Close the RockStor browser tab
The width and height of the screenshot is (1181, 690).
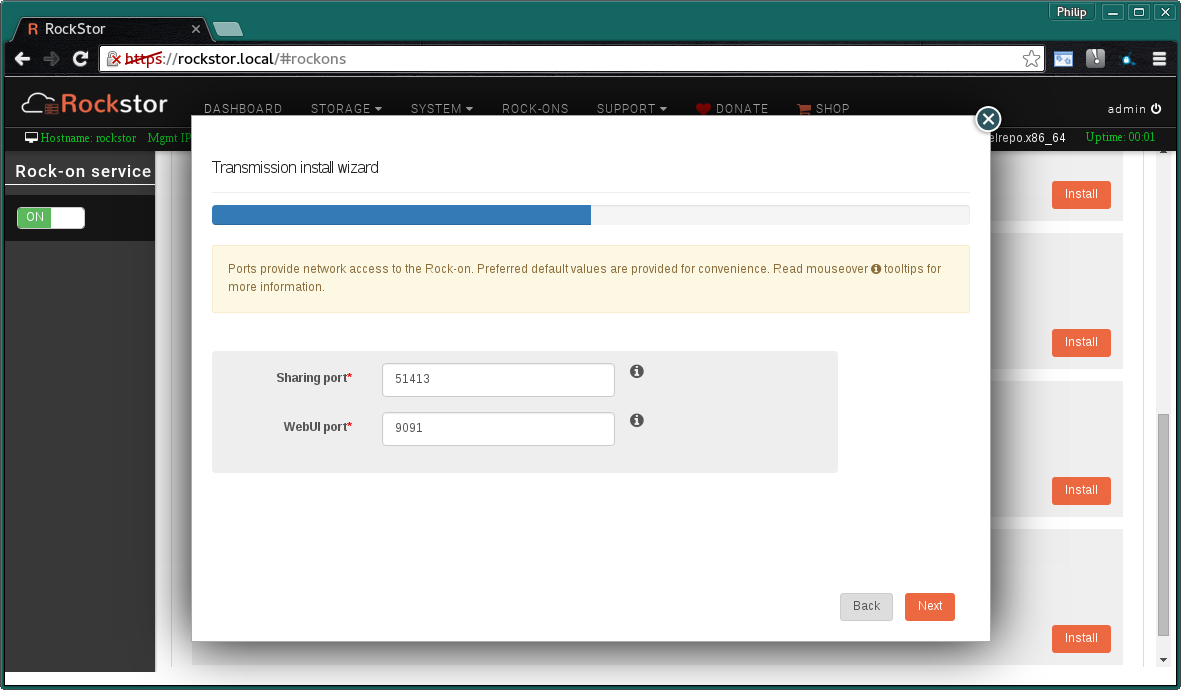pos(196,29)
